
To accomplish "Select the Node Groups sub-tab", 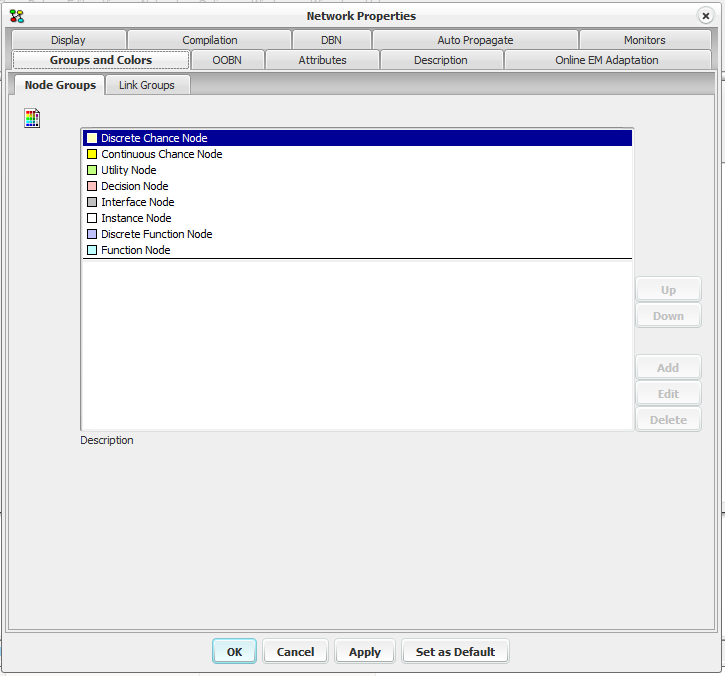I will [x=60, y=85].
